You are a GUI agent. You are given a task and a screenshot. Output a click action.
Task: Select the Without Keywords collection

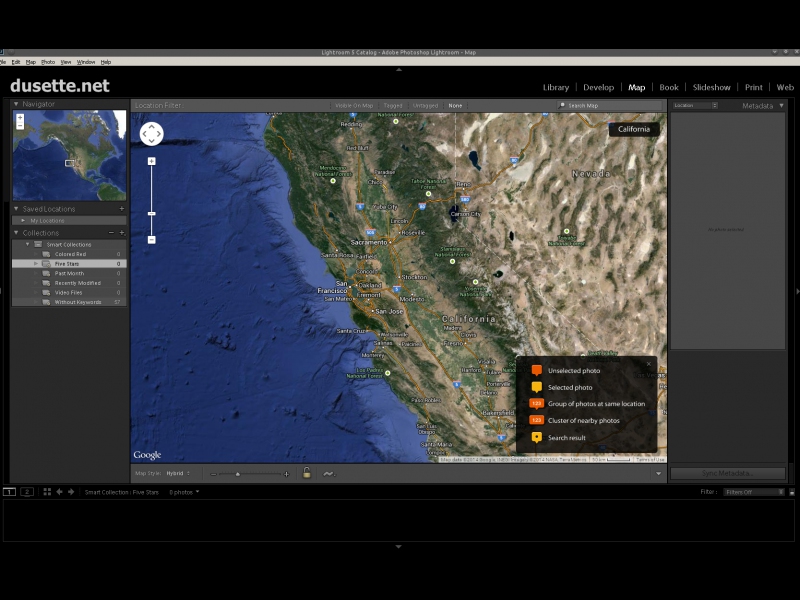(69, 303)
